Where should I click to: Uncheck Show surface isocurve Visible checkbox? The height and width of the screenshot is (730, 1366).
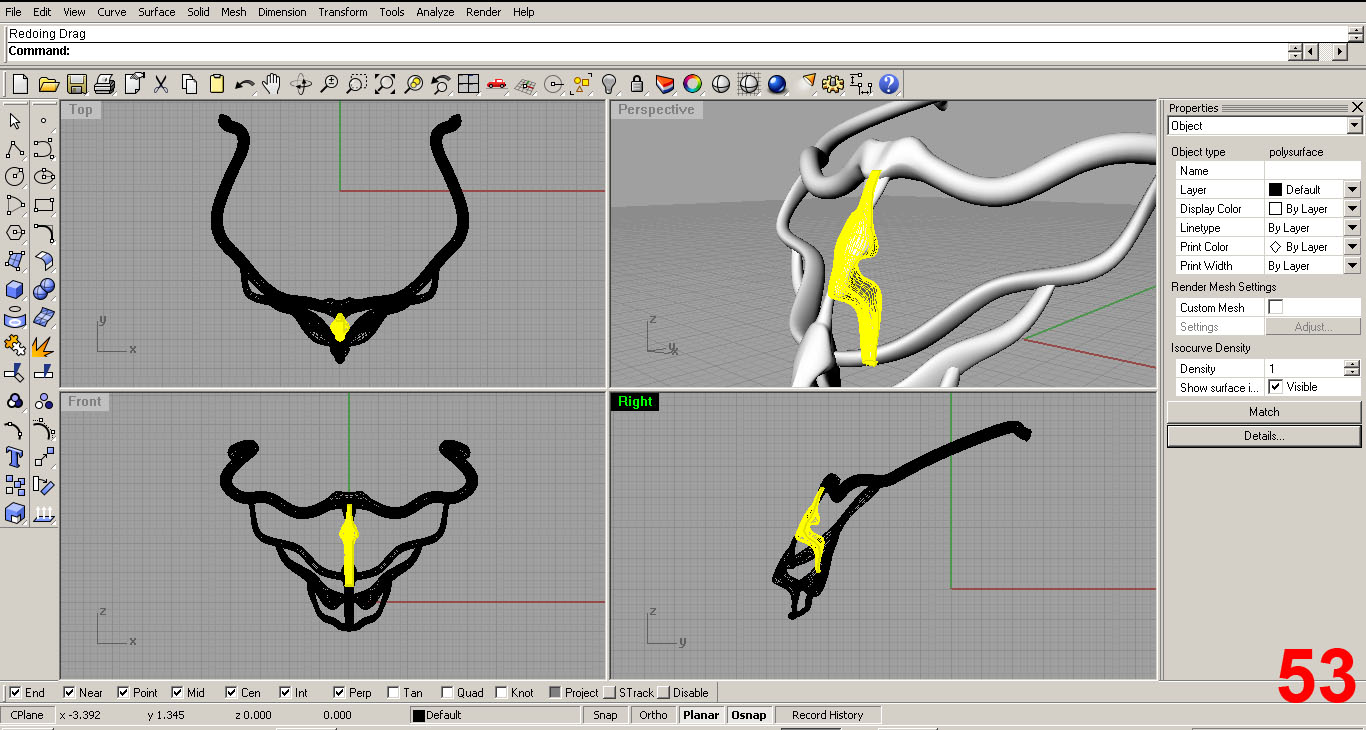[1275, 387]
